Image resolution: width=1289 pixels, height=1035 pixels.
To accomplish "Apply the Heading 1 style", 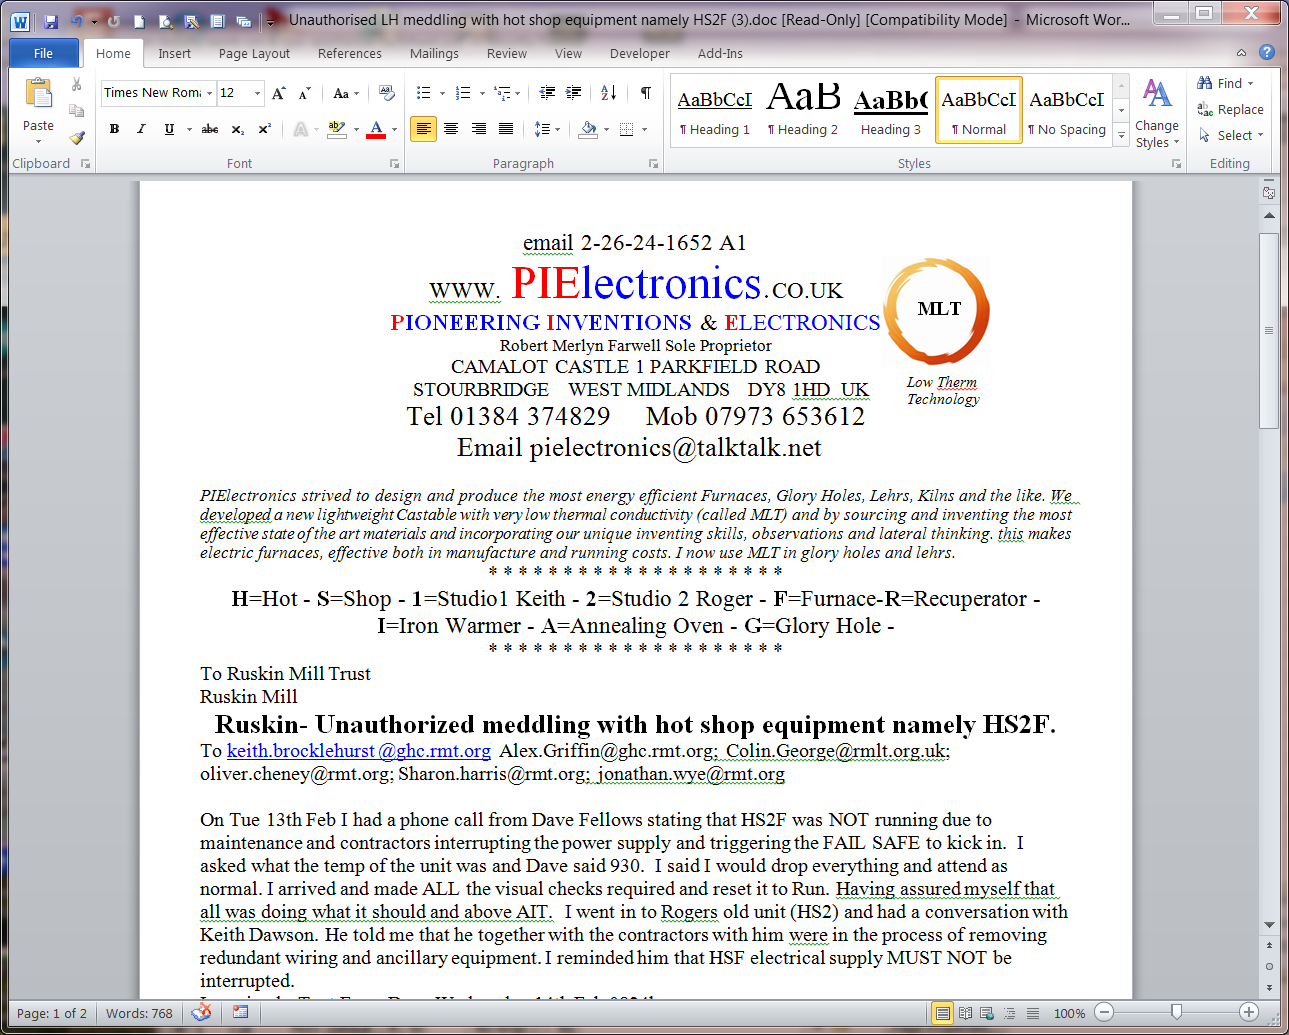I will (x=714, y=110).
